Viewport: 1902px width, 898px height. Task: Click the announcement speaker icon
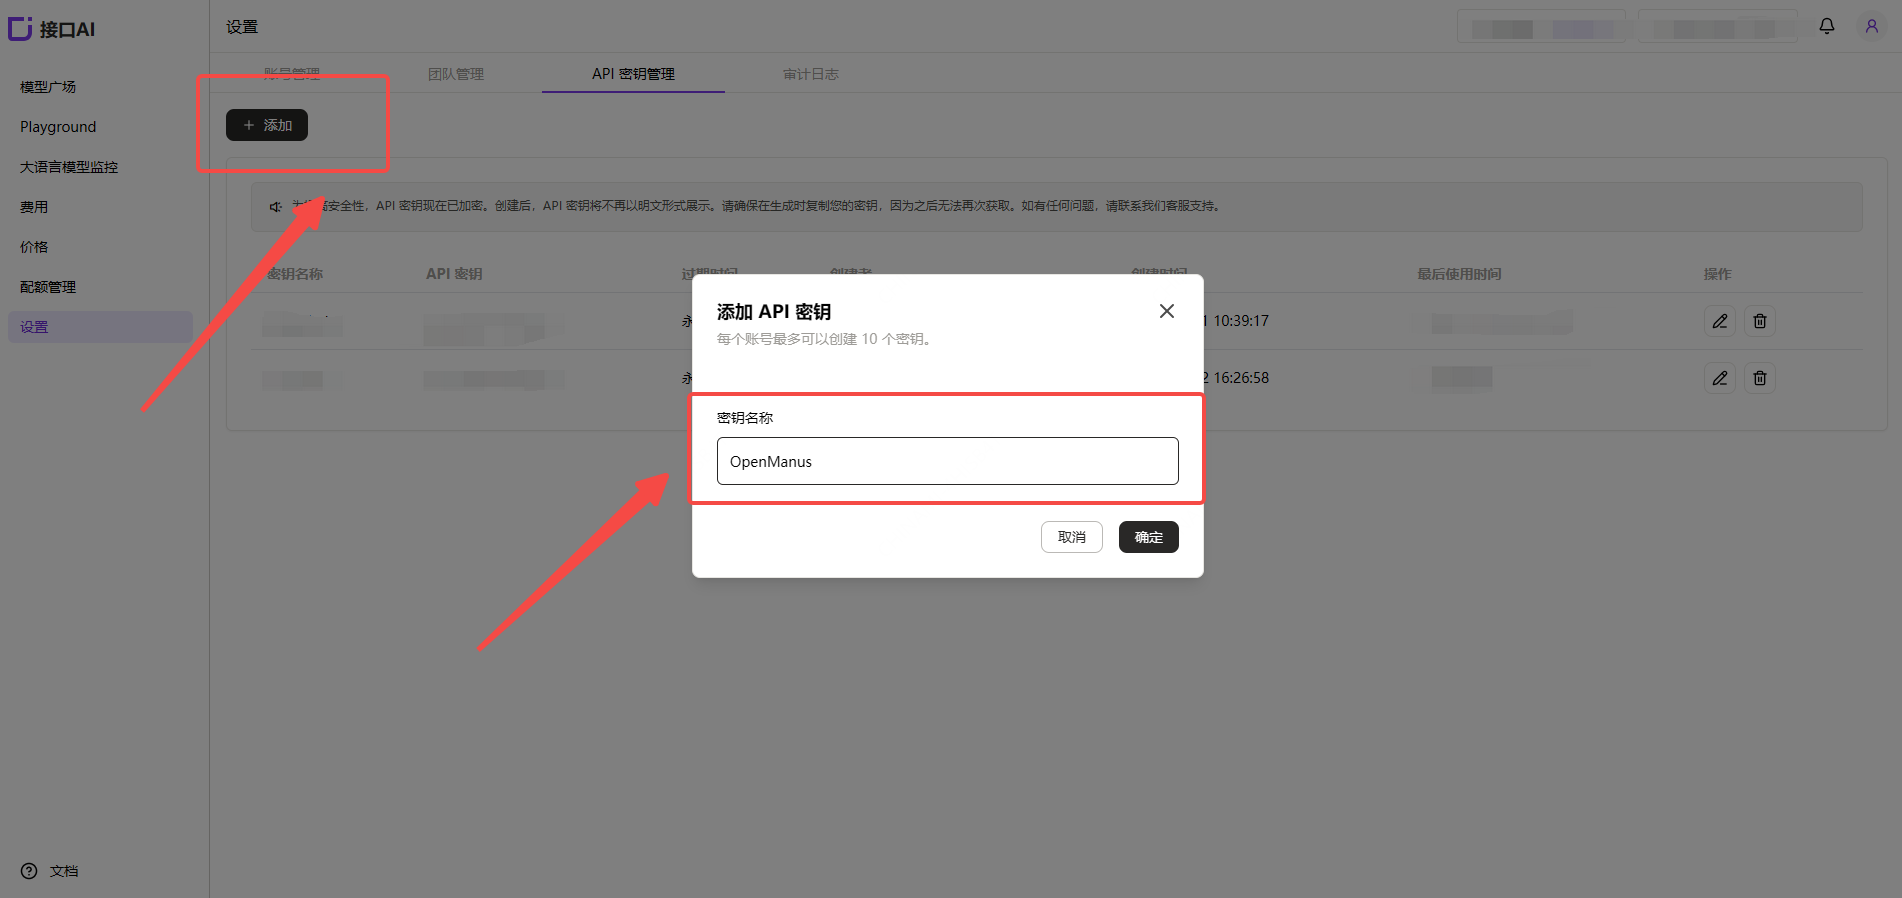[275, 207]
